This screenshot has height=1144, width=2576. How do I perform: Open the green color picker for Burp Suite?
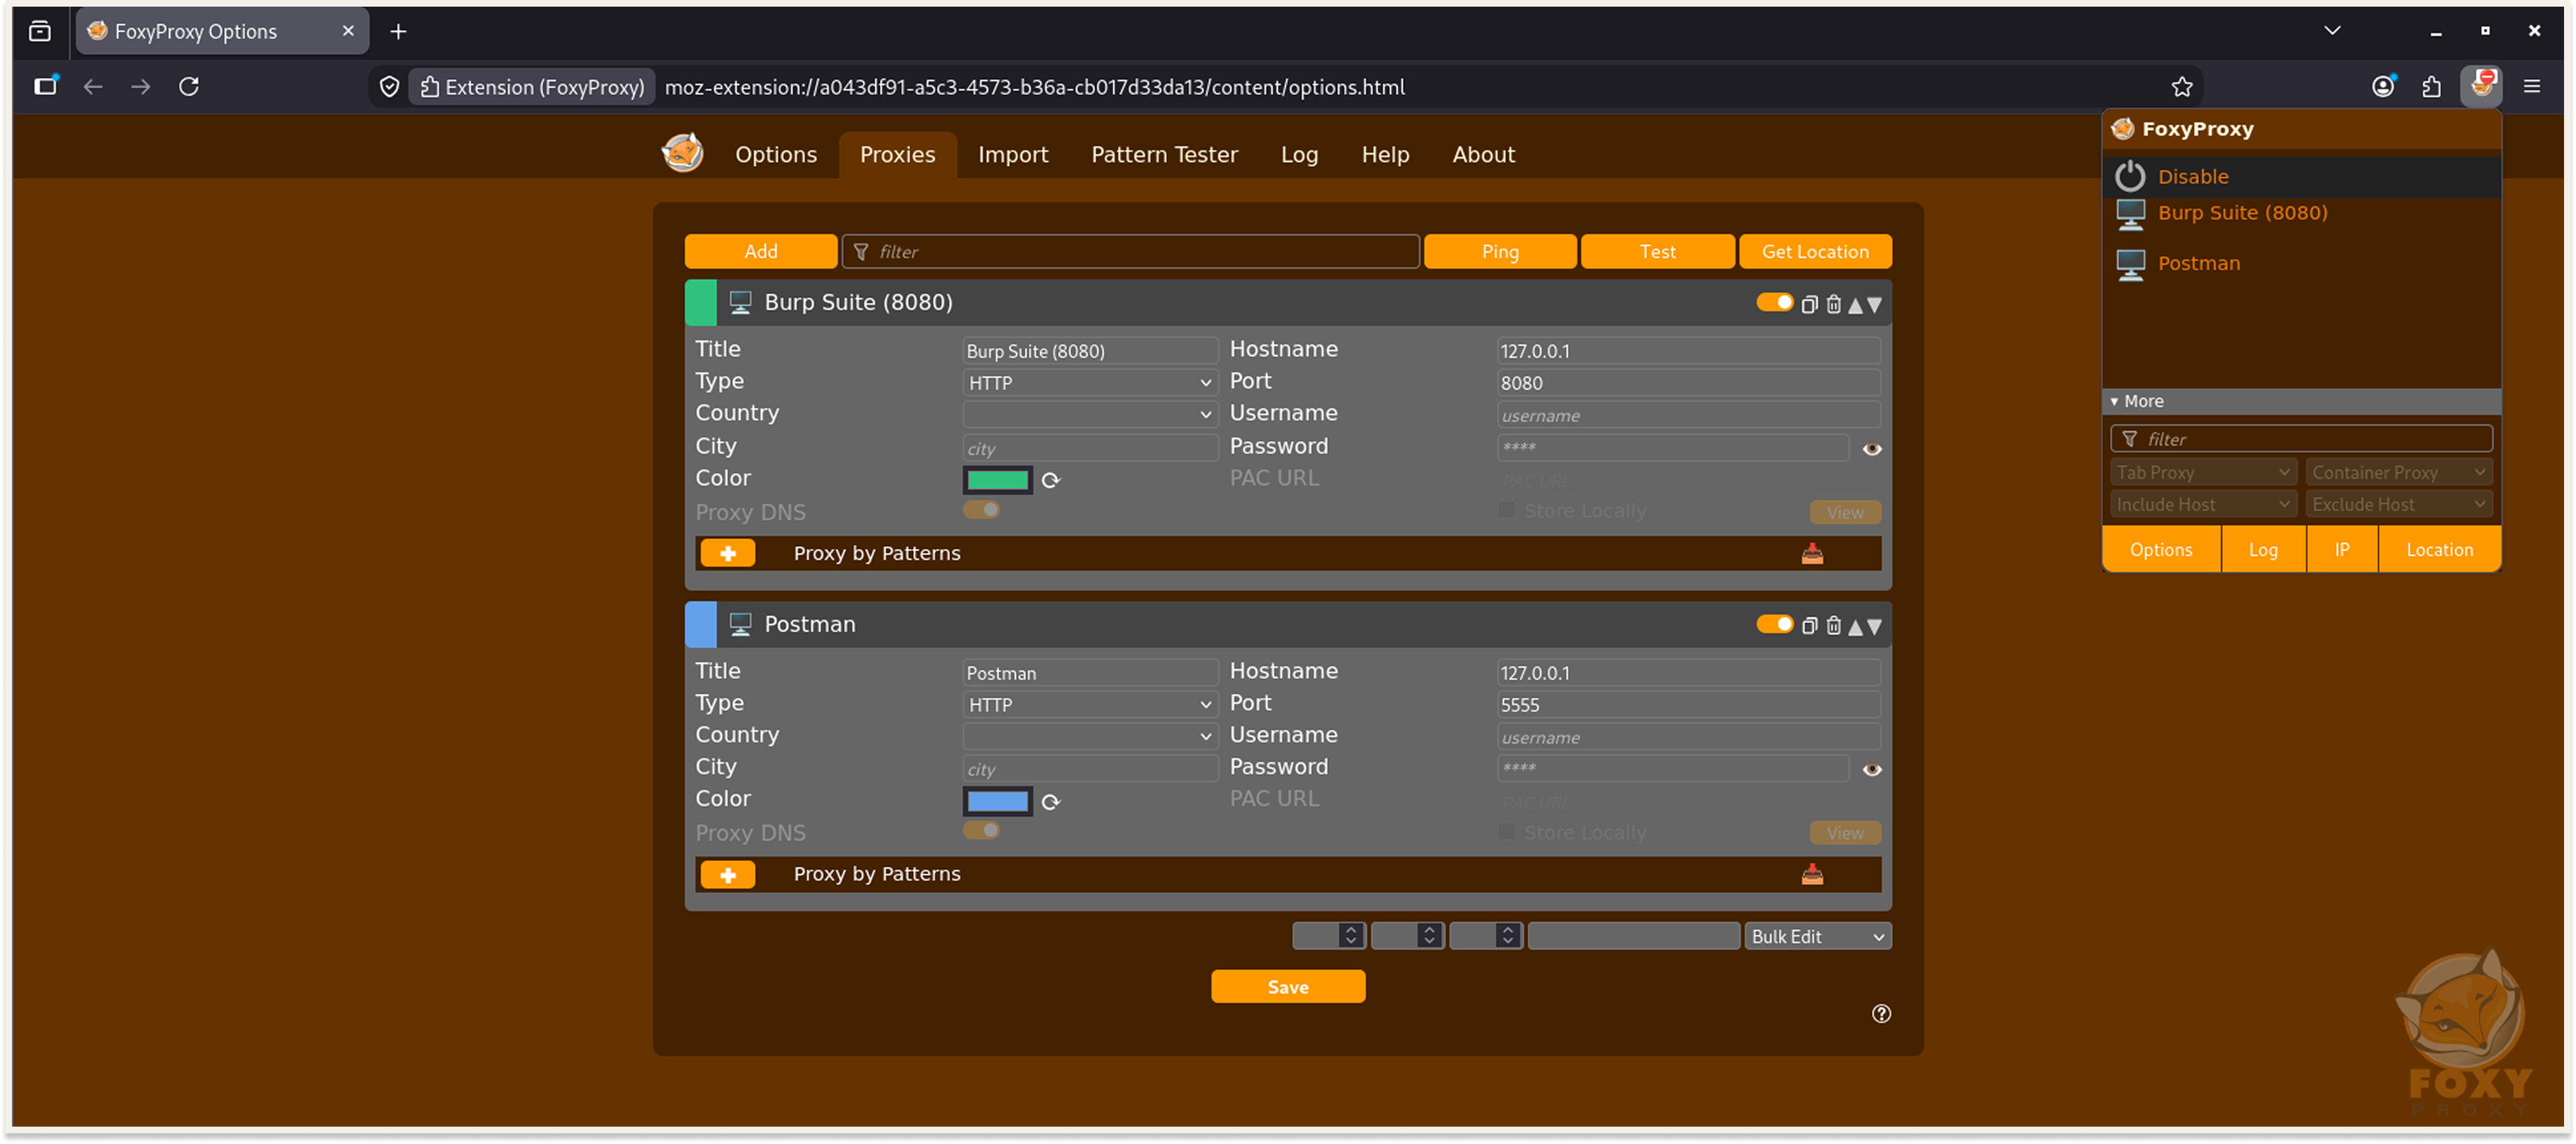pos(997,480)
